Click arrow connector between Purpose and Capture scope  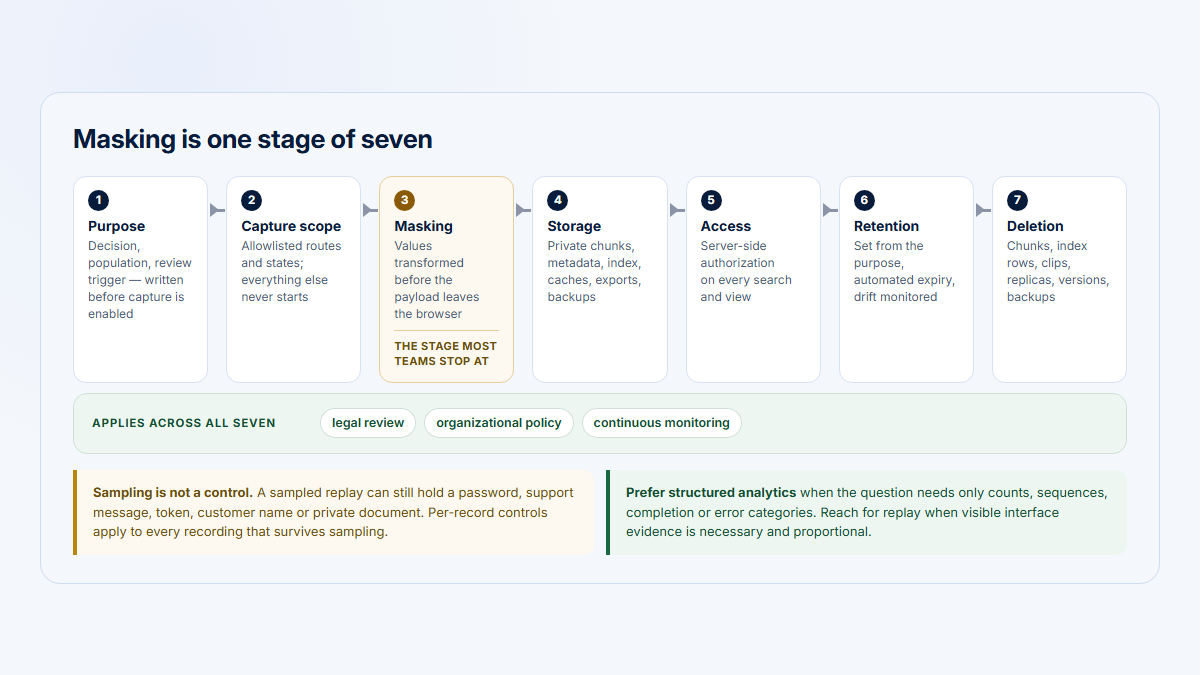click(217, 210)
